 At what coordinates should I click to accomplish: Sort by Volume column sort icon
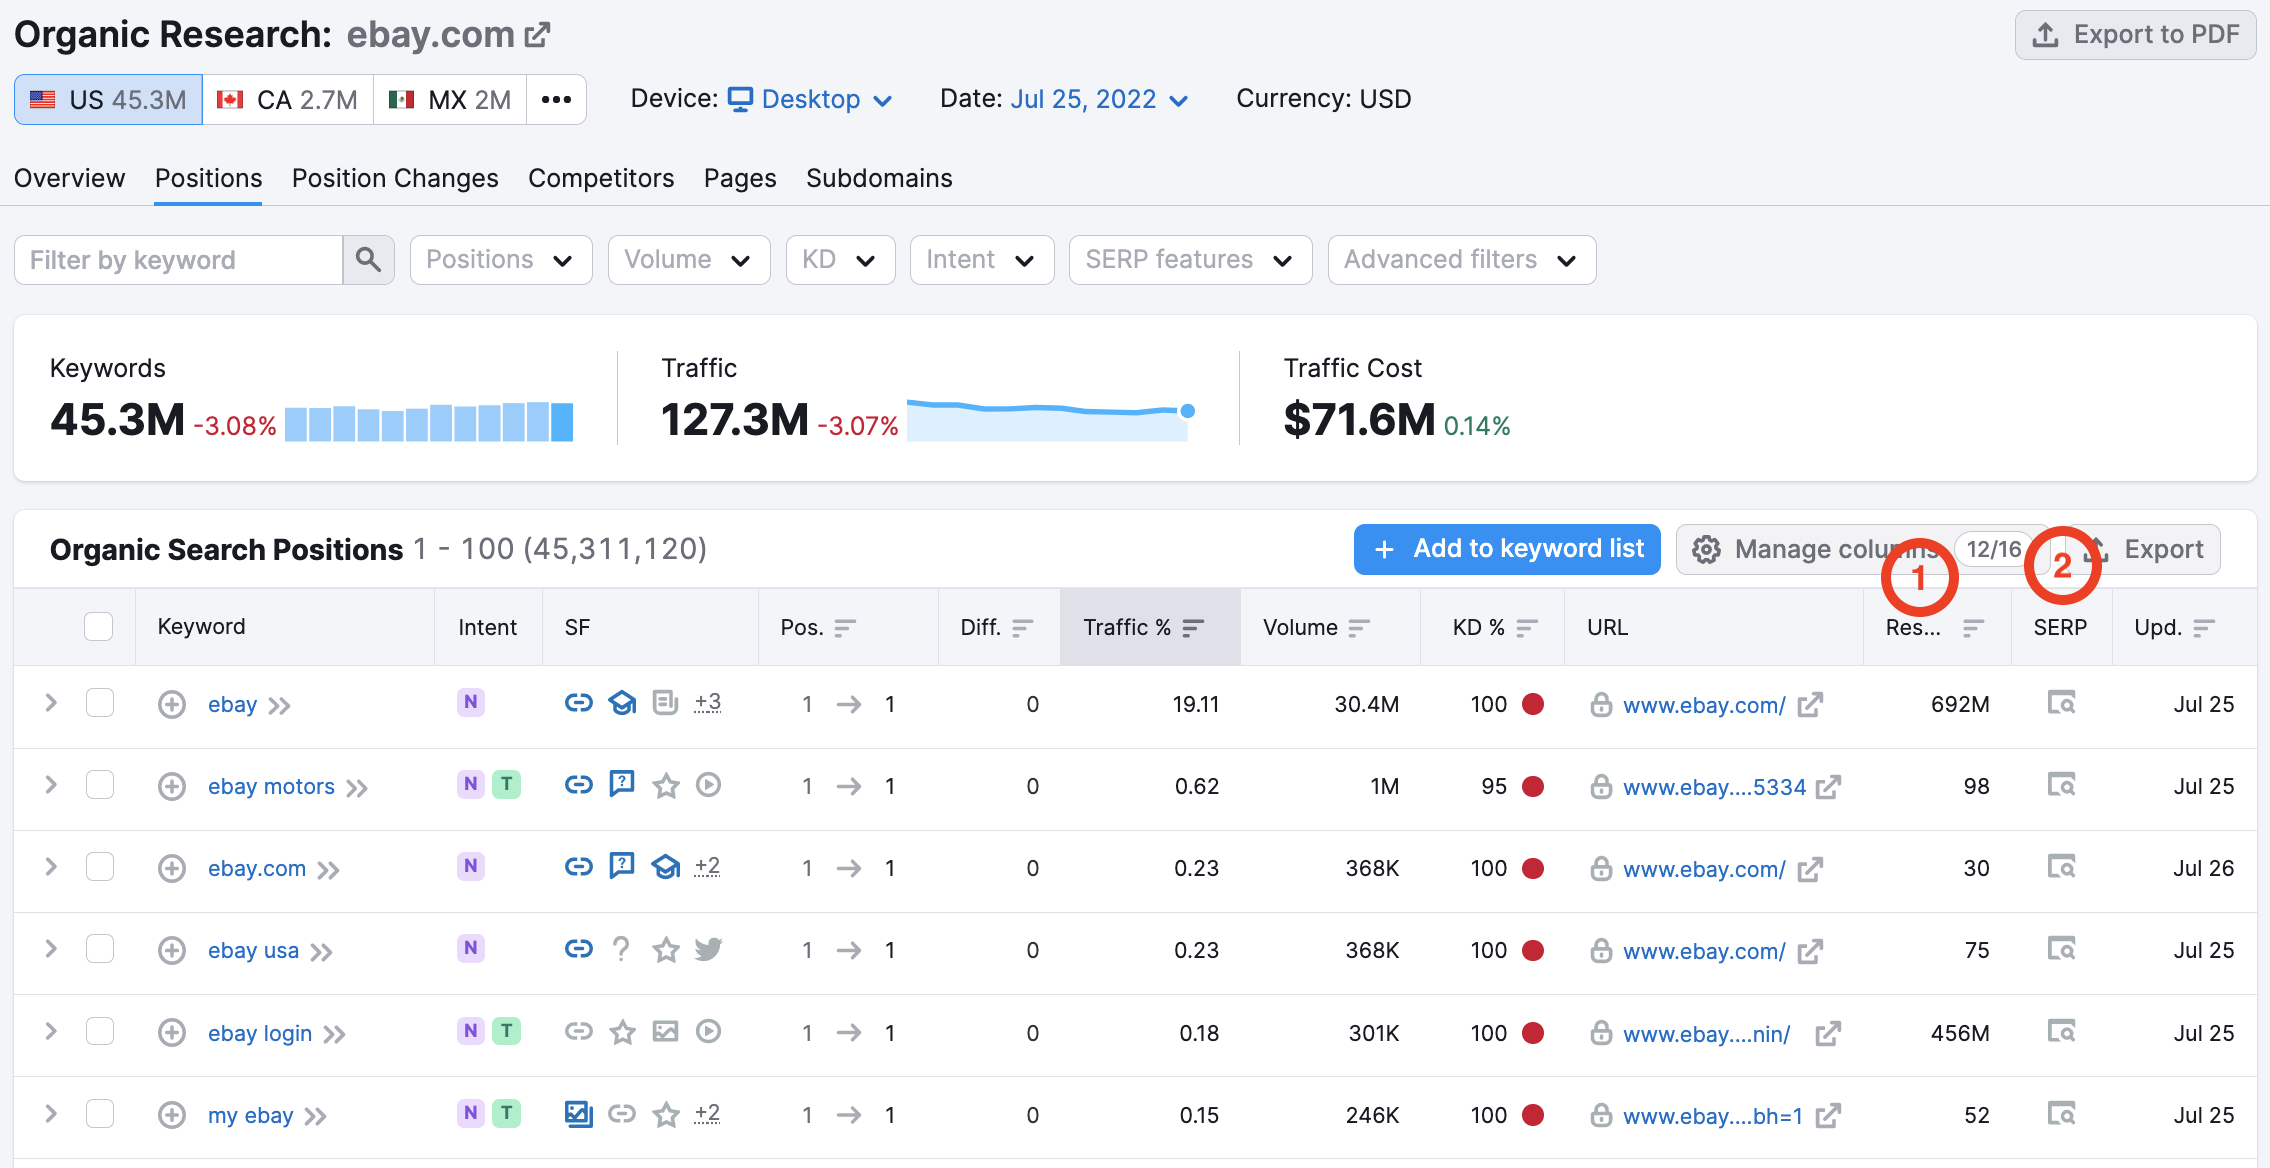pos(1358,627)
